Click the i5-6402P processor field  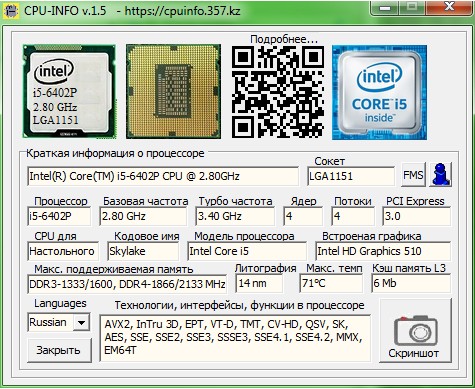59,216
